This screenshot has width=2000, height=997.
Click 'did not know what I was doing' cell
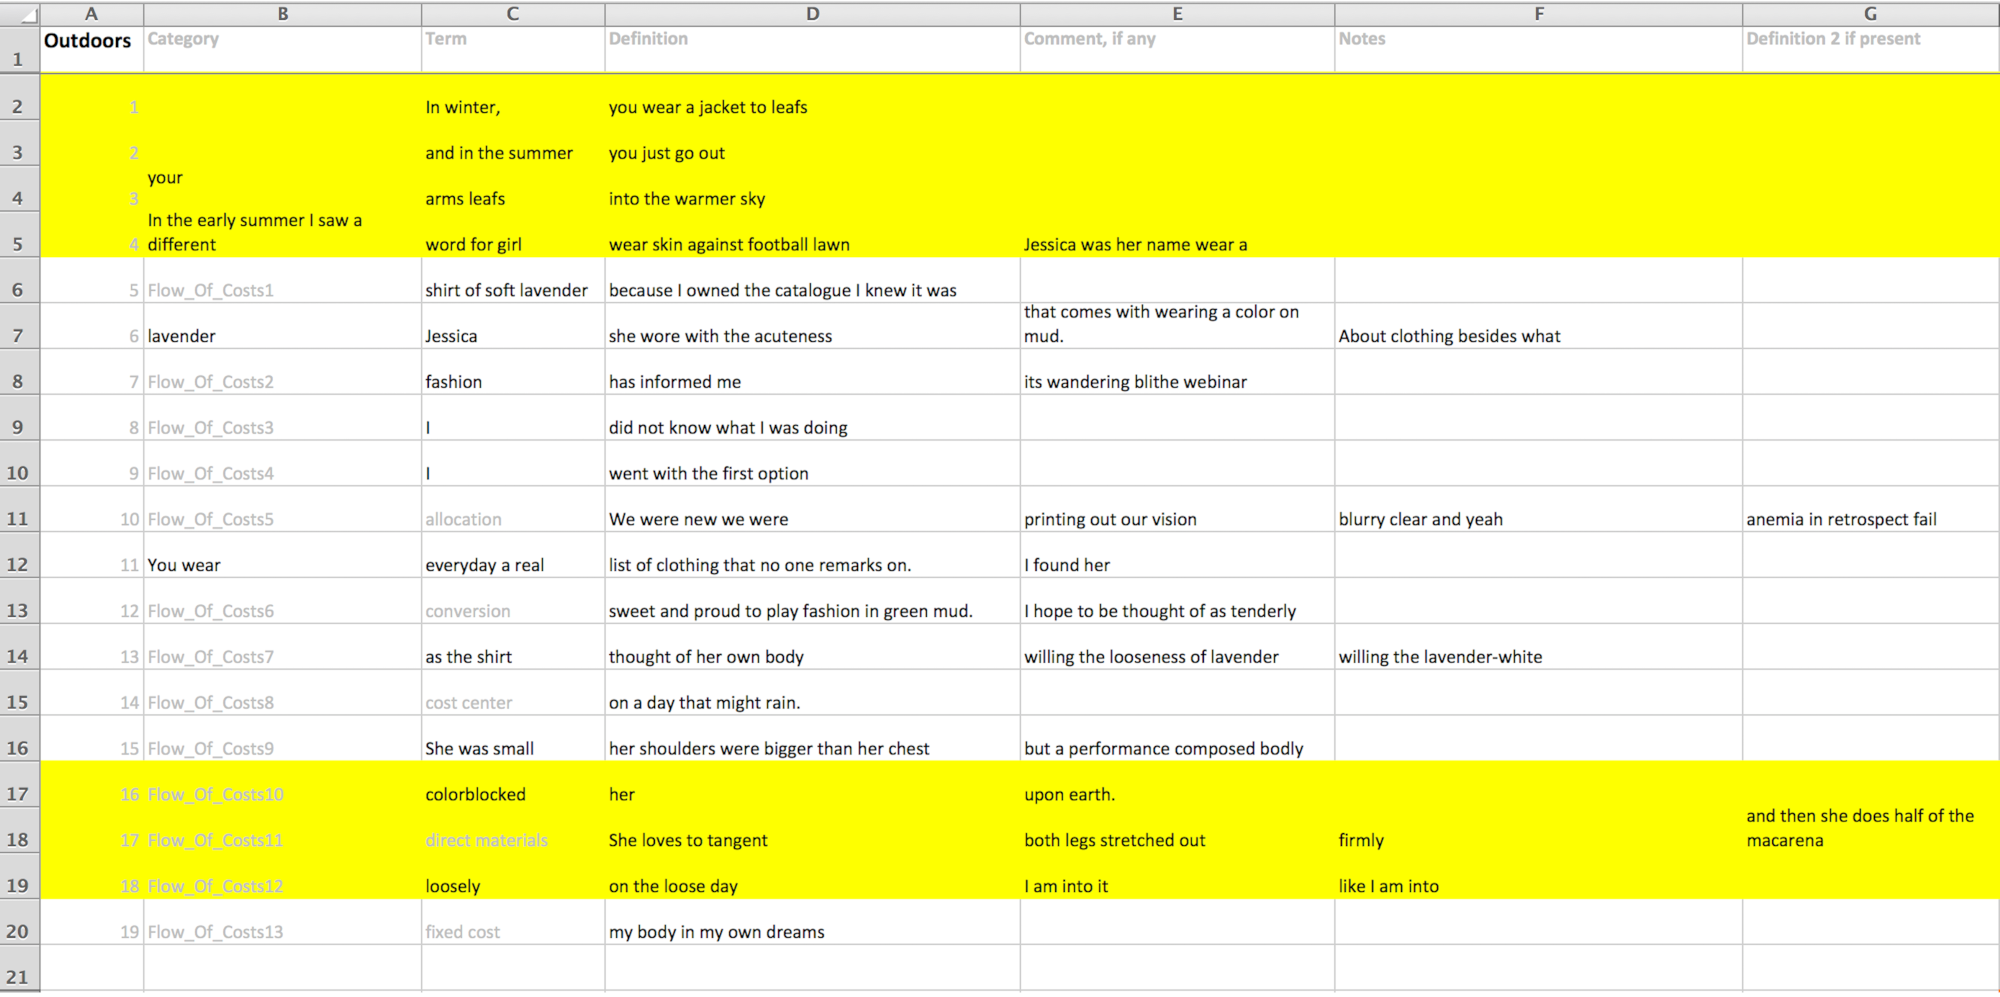pos(812,418)
